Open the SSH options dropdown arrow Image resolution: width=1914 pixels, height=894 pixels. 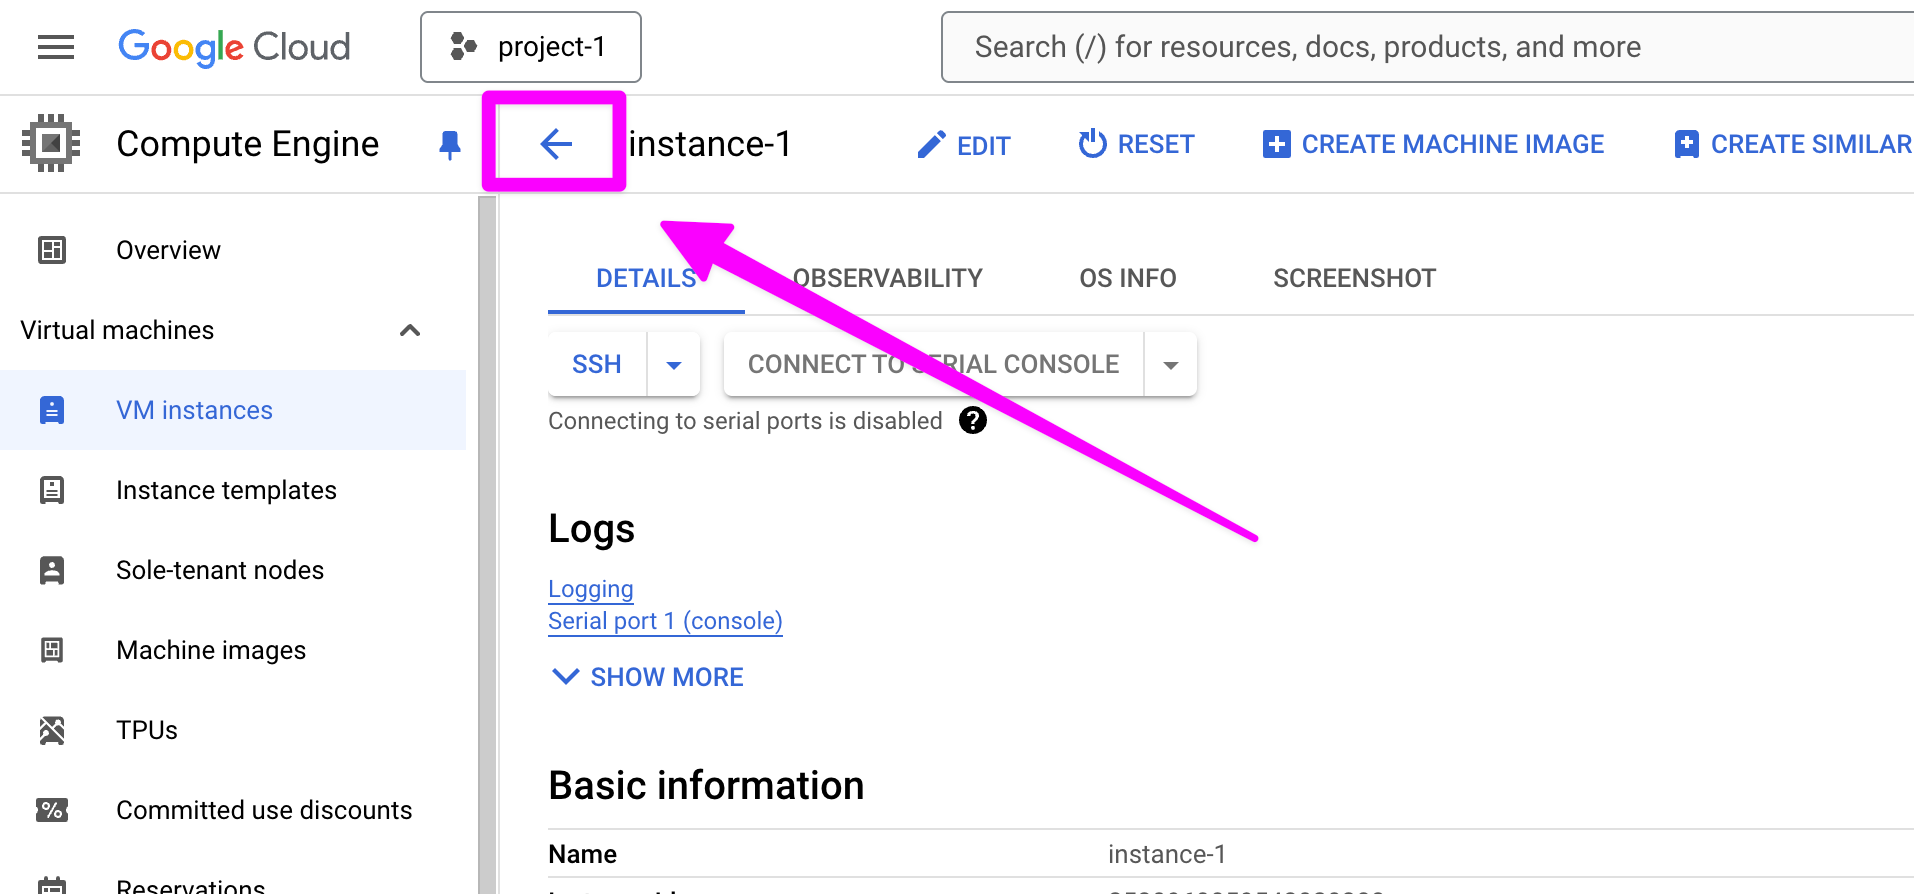pos(674,365)
